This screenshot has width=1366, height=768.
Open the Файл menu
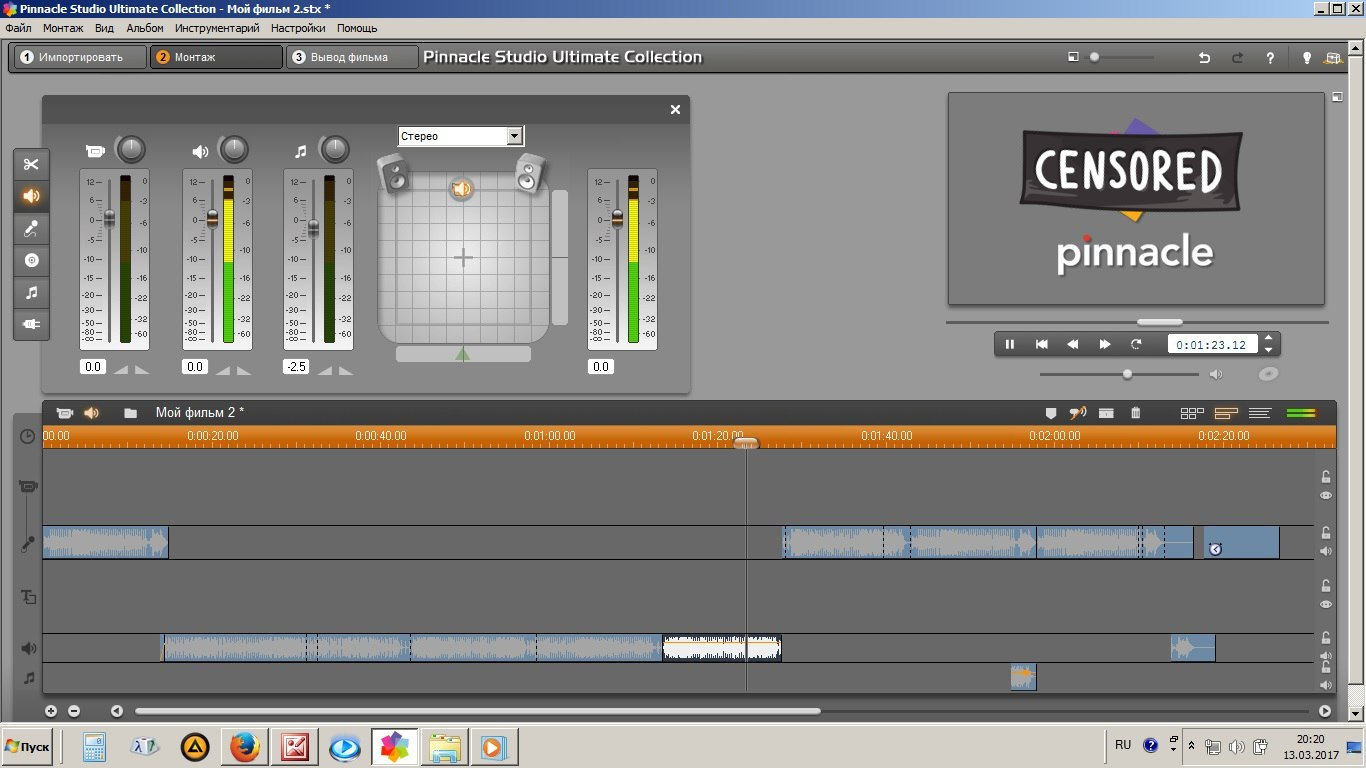[18, 28]
